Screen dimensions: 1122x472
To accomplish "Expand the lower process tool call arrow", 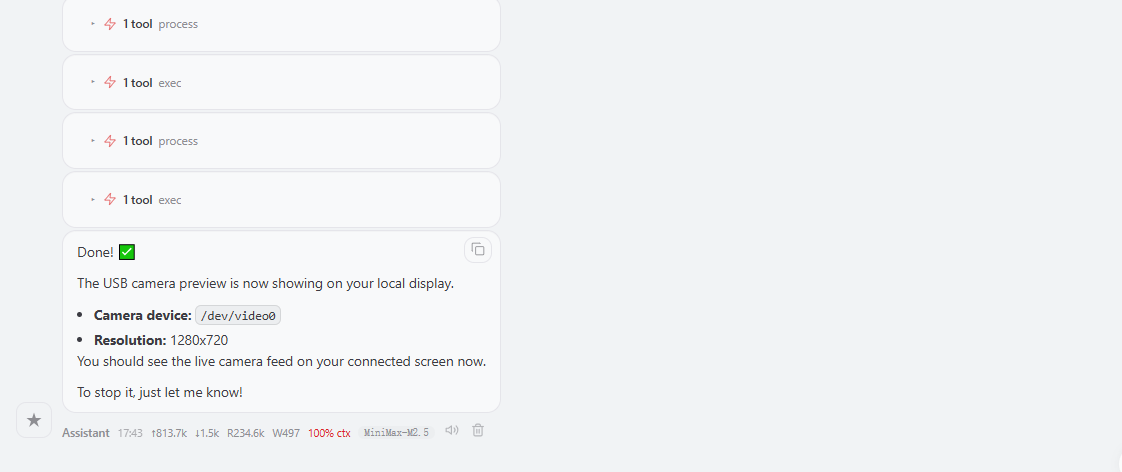I will pos(93,141).
